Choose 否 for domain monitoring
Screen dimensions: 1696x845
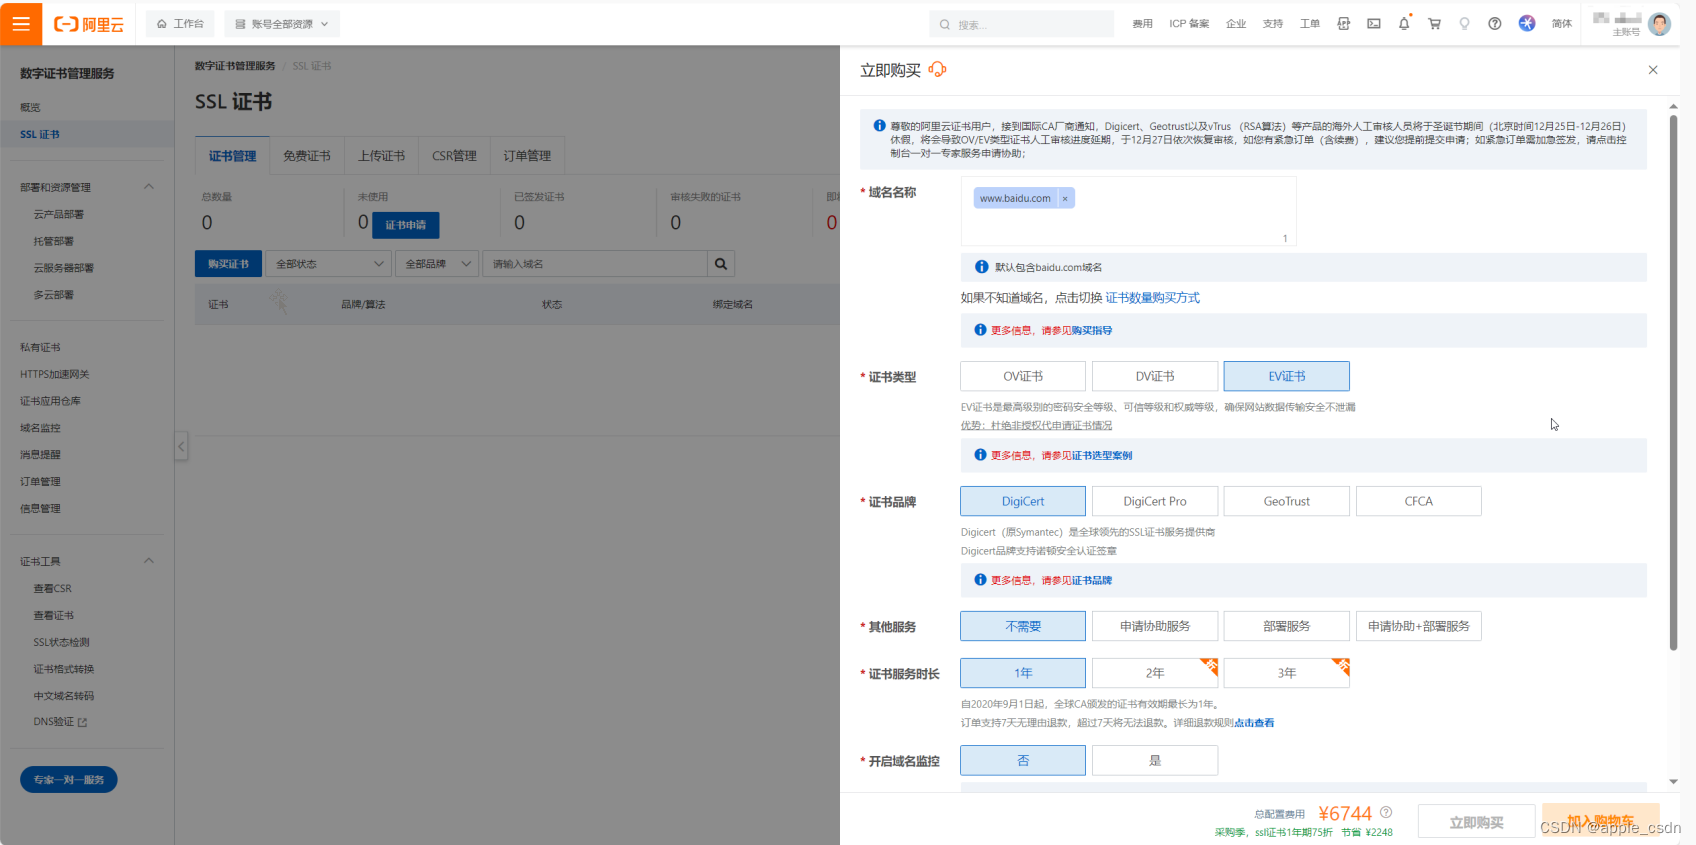[x=1023, y=760]
